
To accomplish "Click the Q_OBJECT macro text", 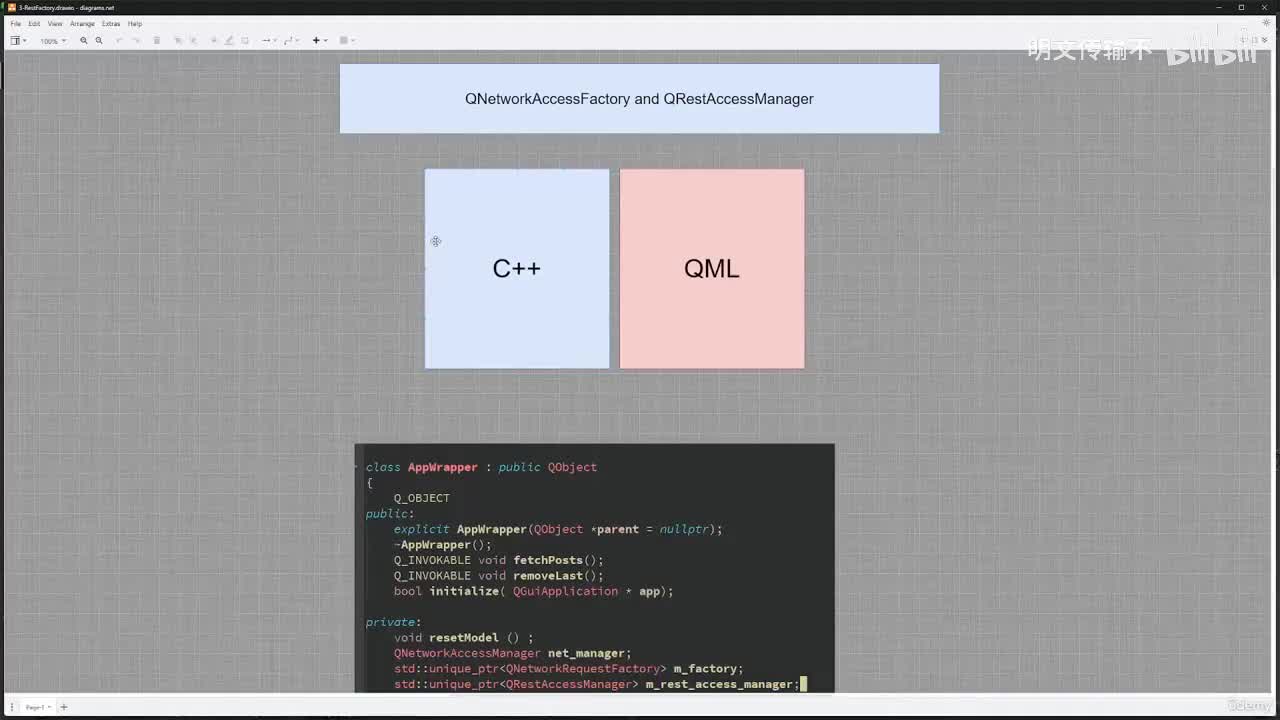I will pyautogui.click(x=422, y=498).
